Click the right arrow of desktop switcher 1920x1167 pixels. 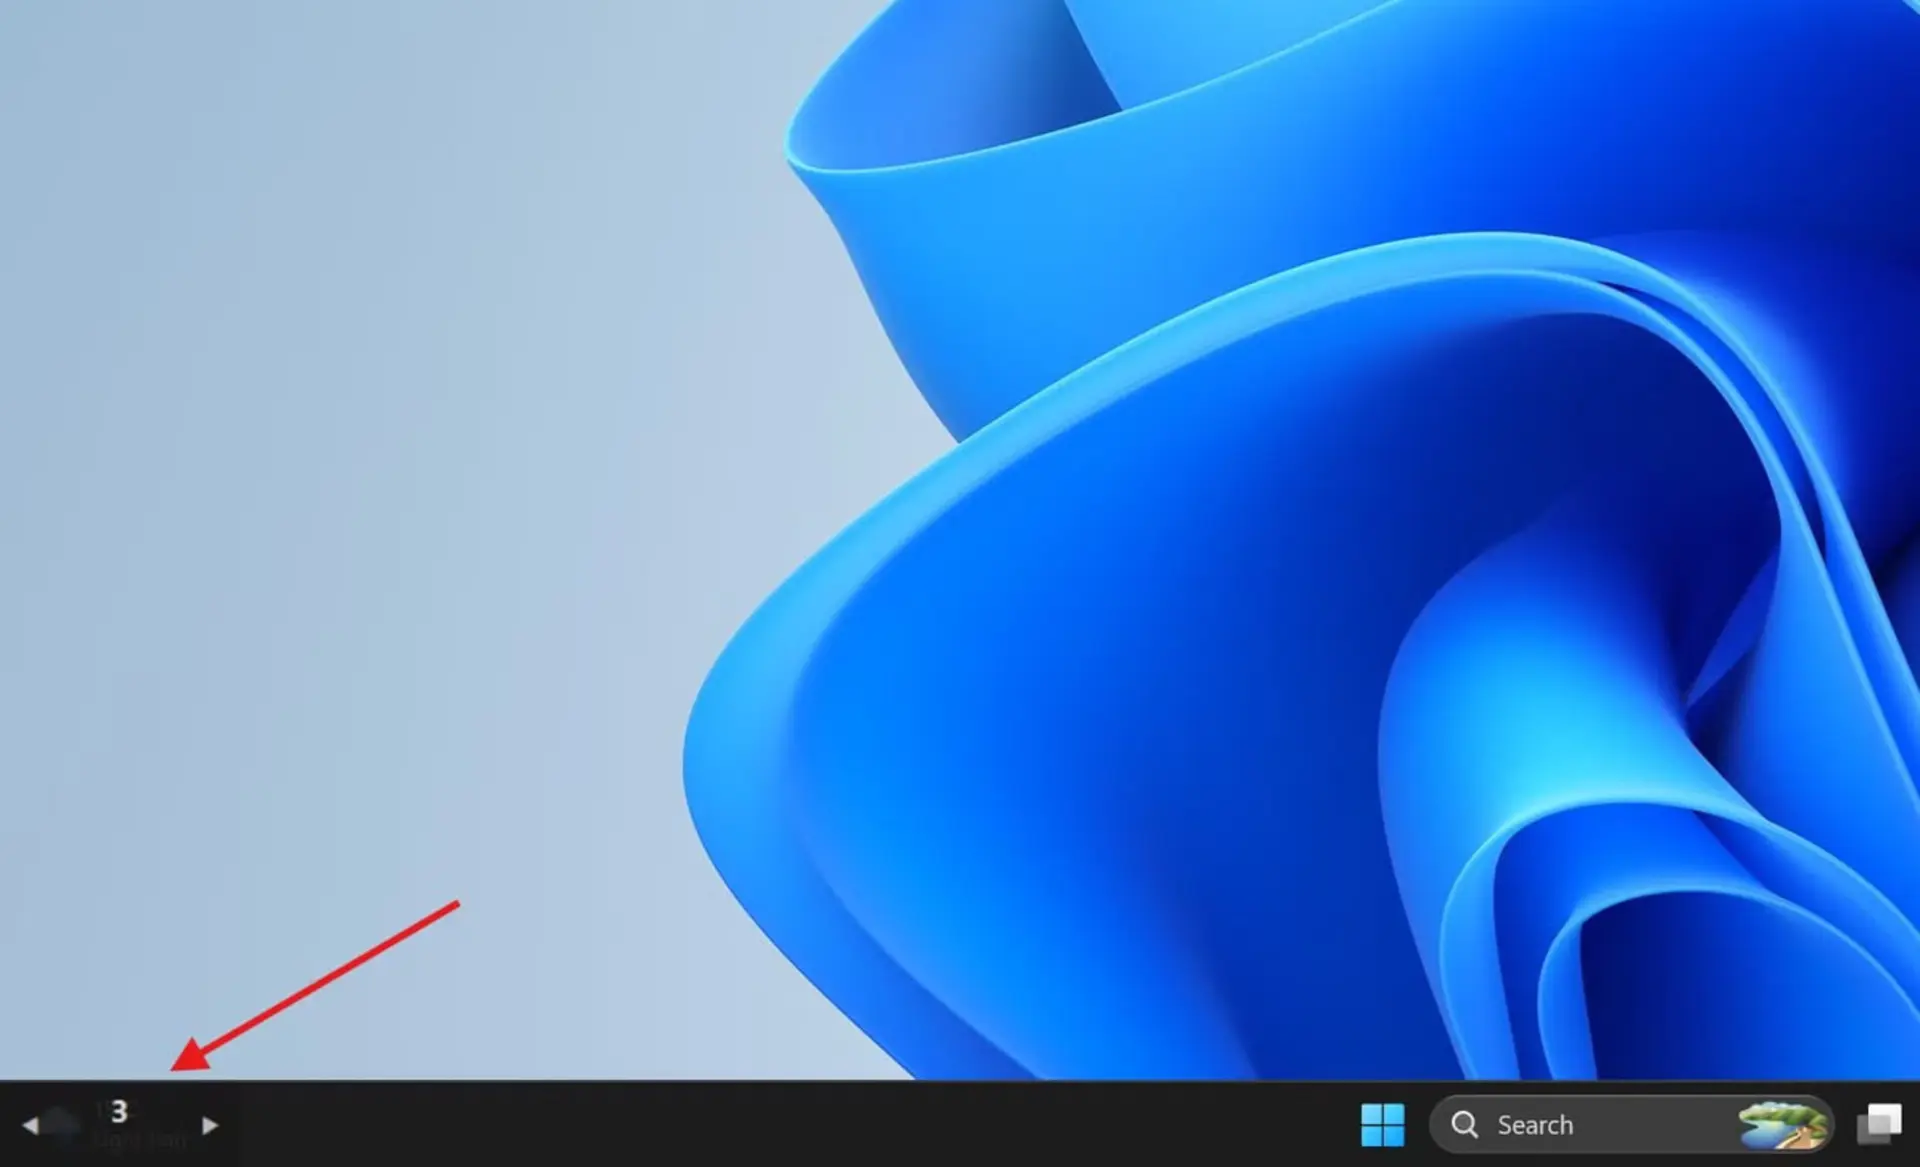coord(210,1126)
